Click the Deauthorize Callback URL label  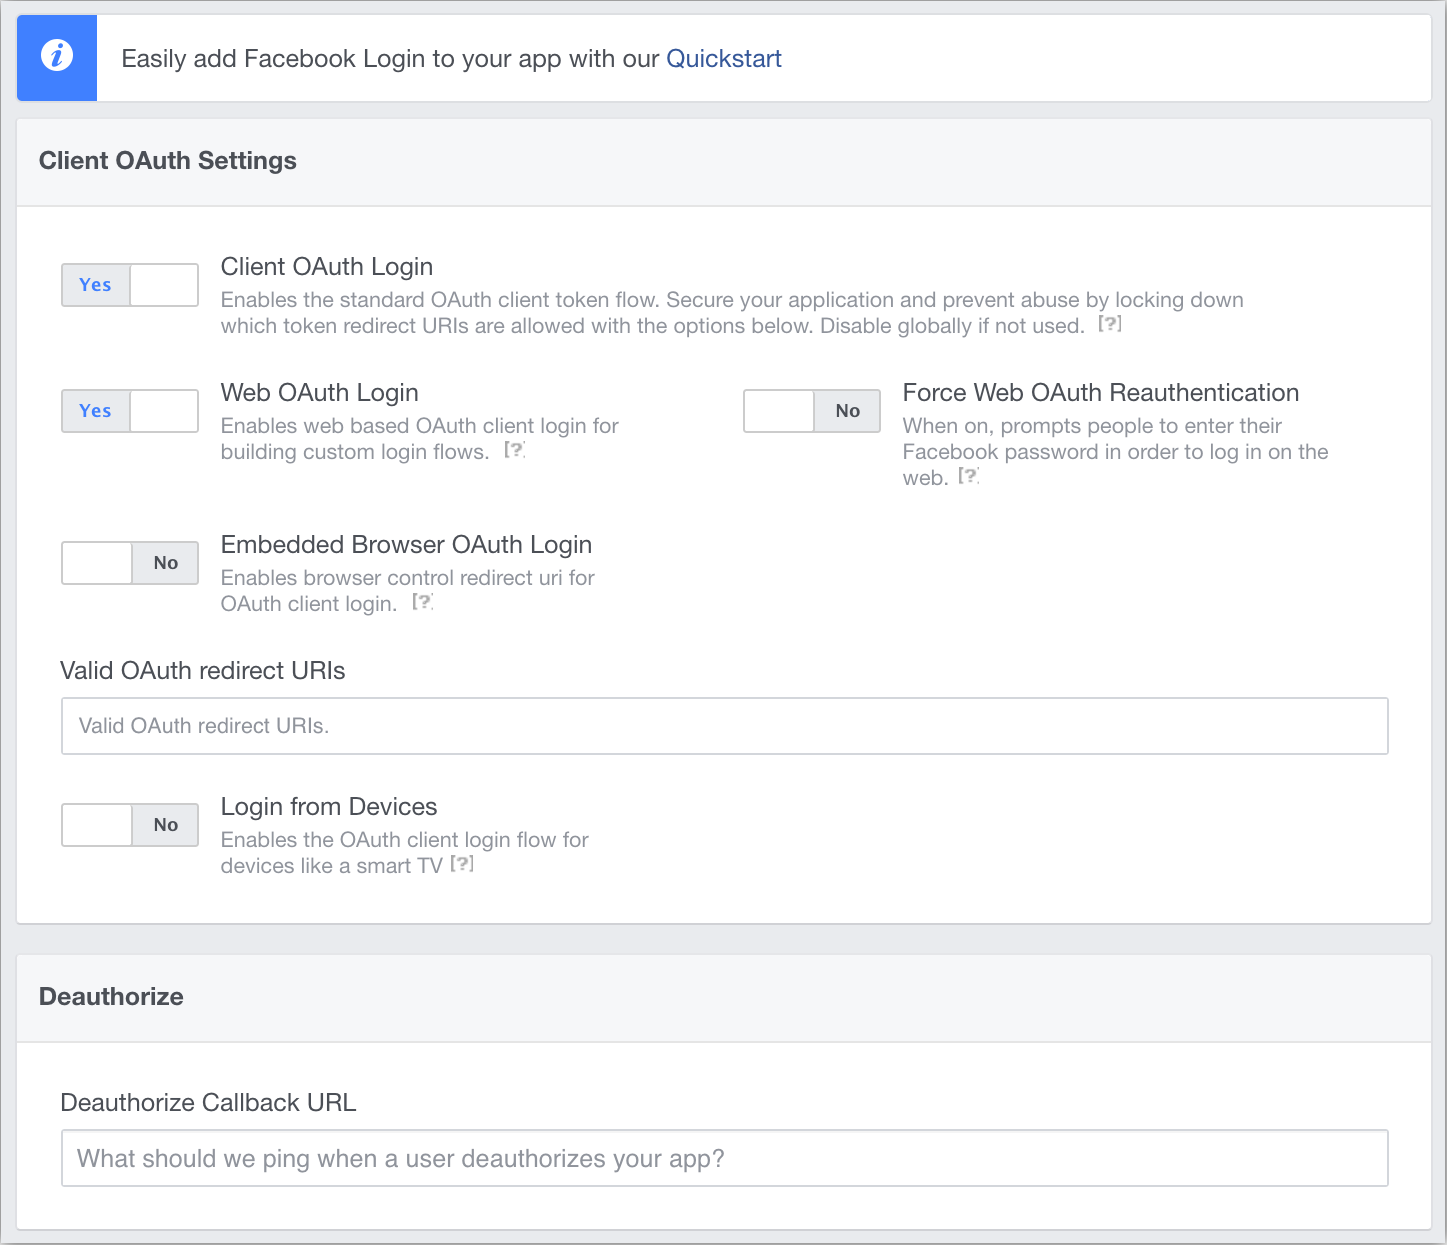209,1103
